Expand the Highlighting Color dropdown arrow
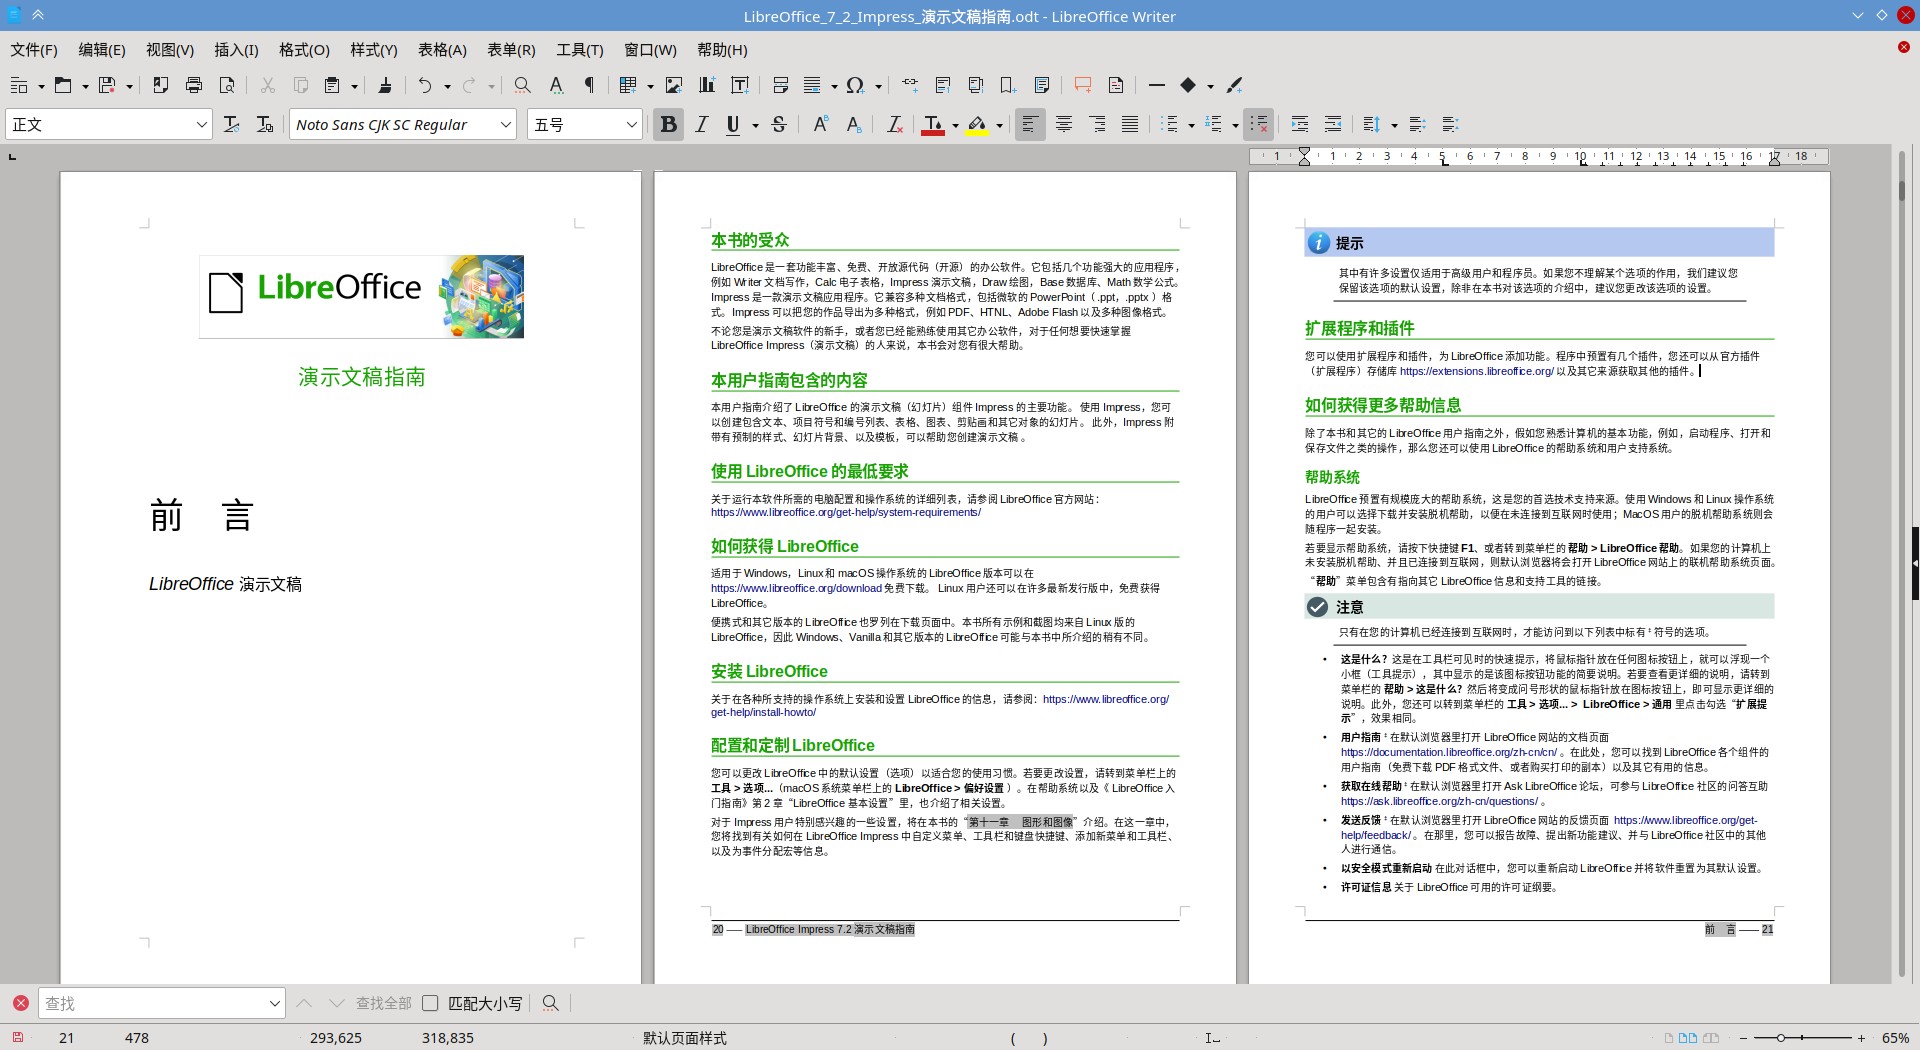Screen dimensions: 1920x1050 click(999, 125)
